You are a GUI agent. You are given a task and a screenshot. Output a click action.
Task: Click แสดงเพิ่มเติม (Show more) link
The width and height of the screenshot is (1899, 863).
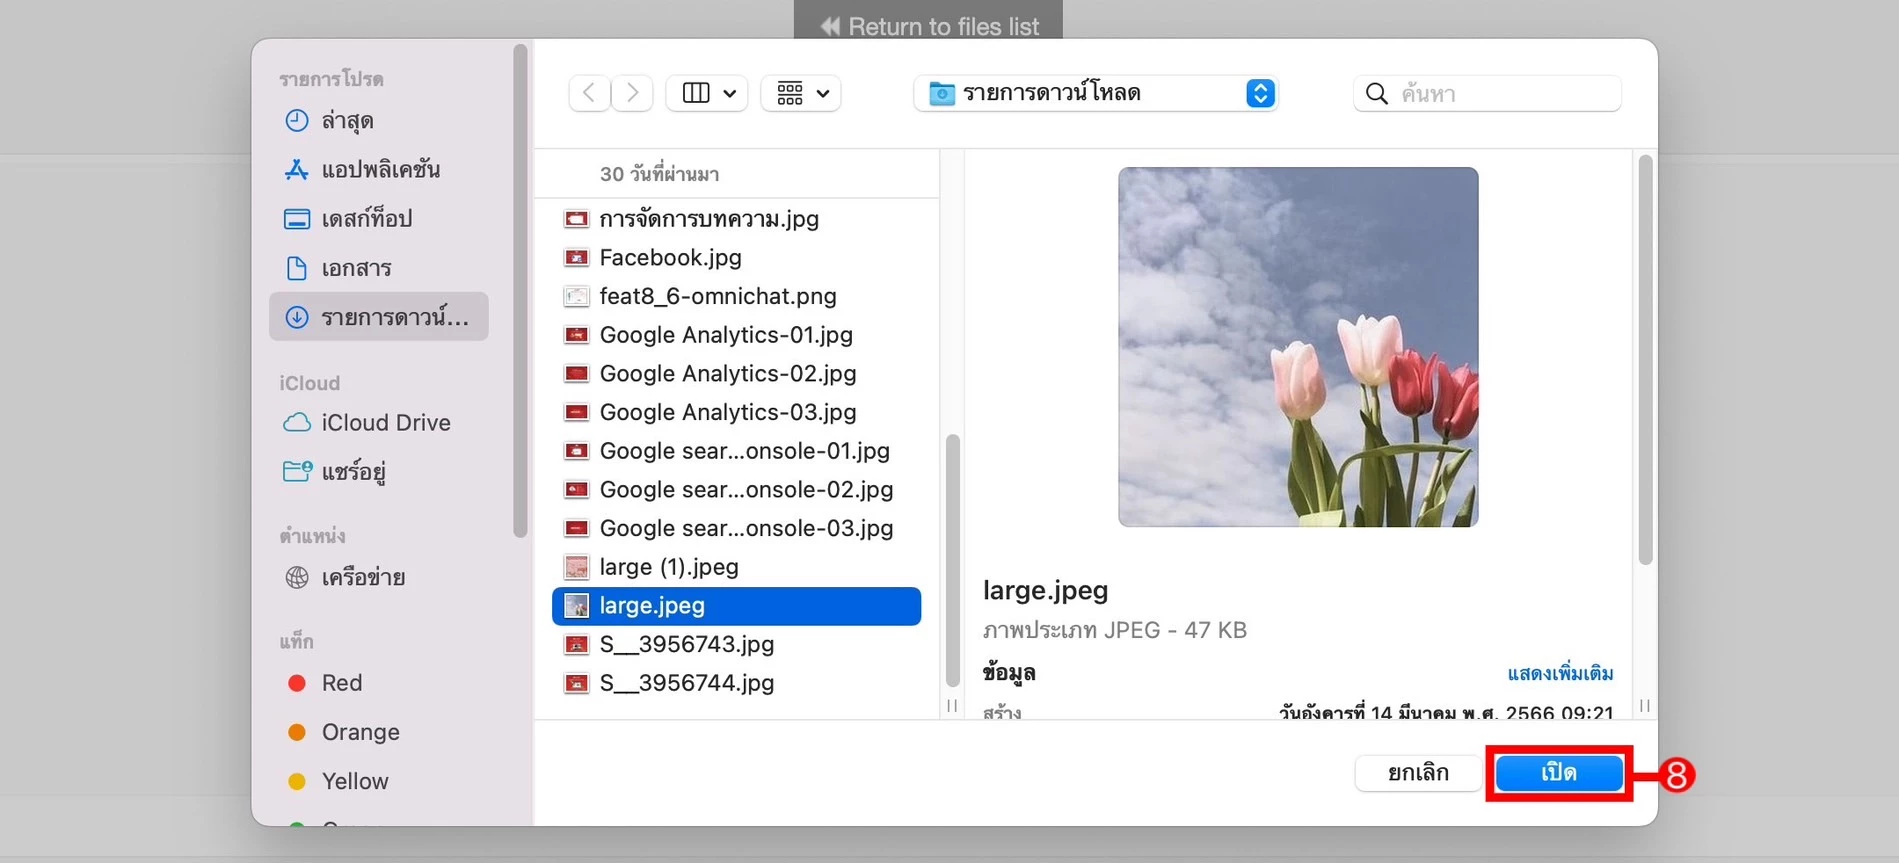tap(1559, 674)
